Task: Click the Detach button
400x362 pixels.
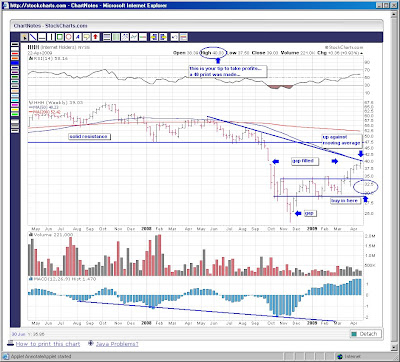Action: 365,334
